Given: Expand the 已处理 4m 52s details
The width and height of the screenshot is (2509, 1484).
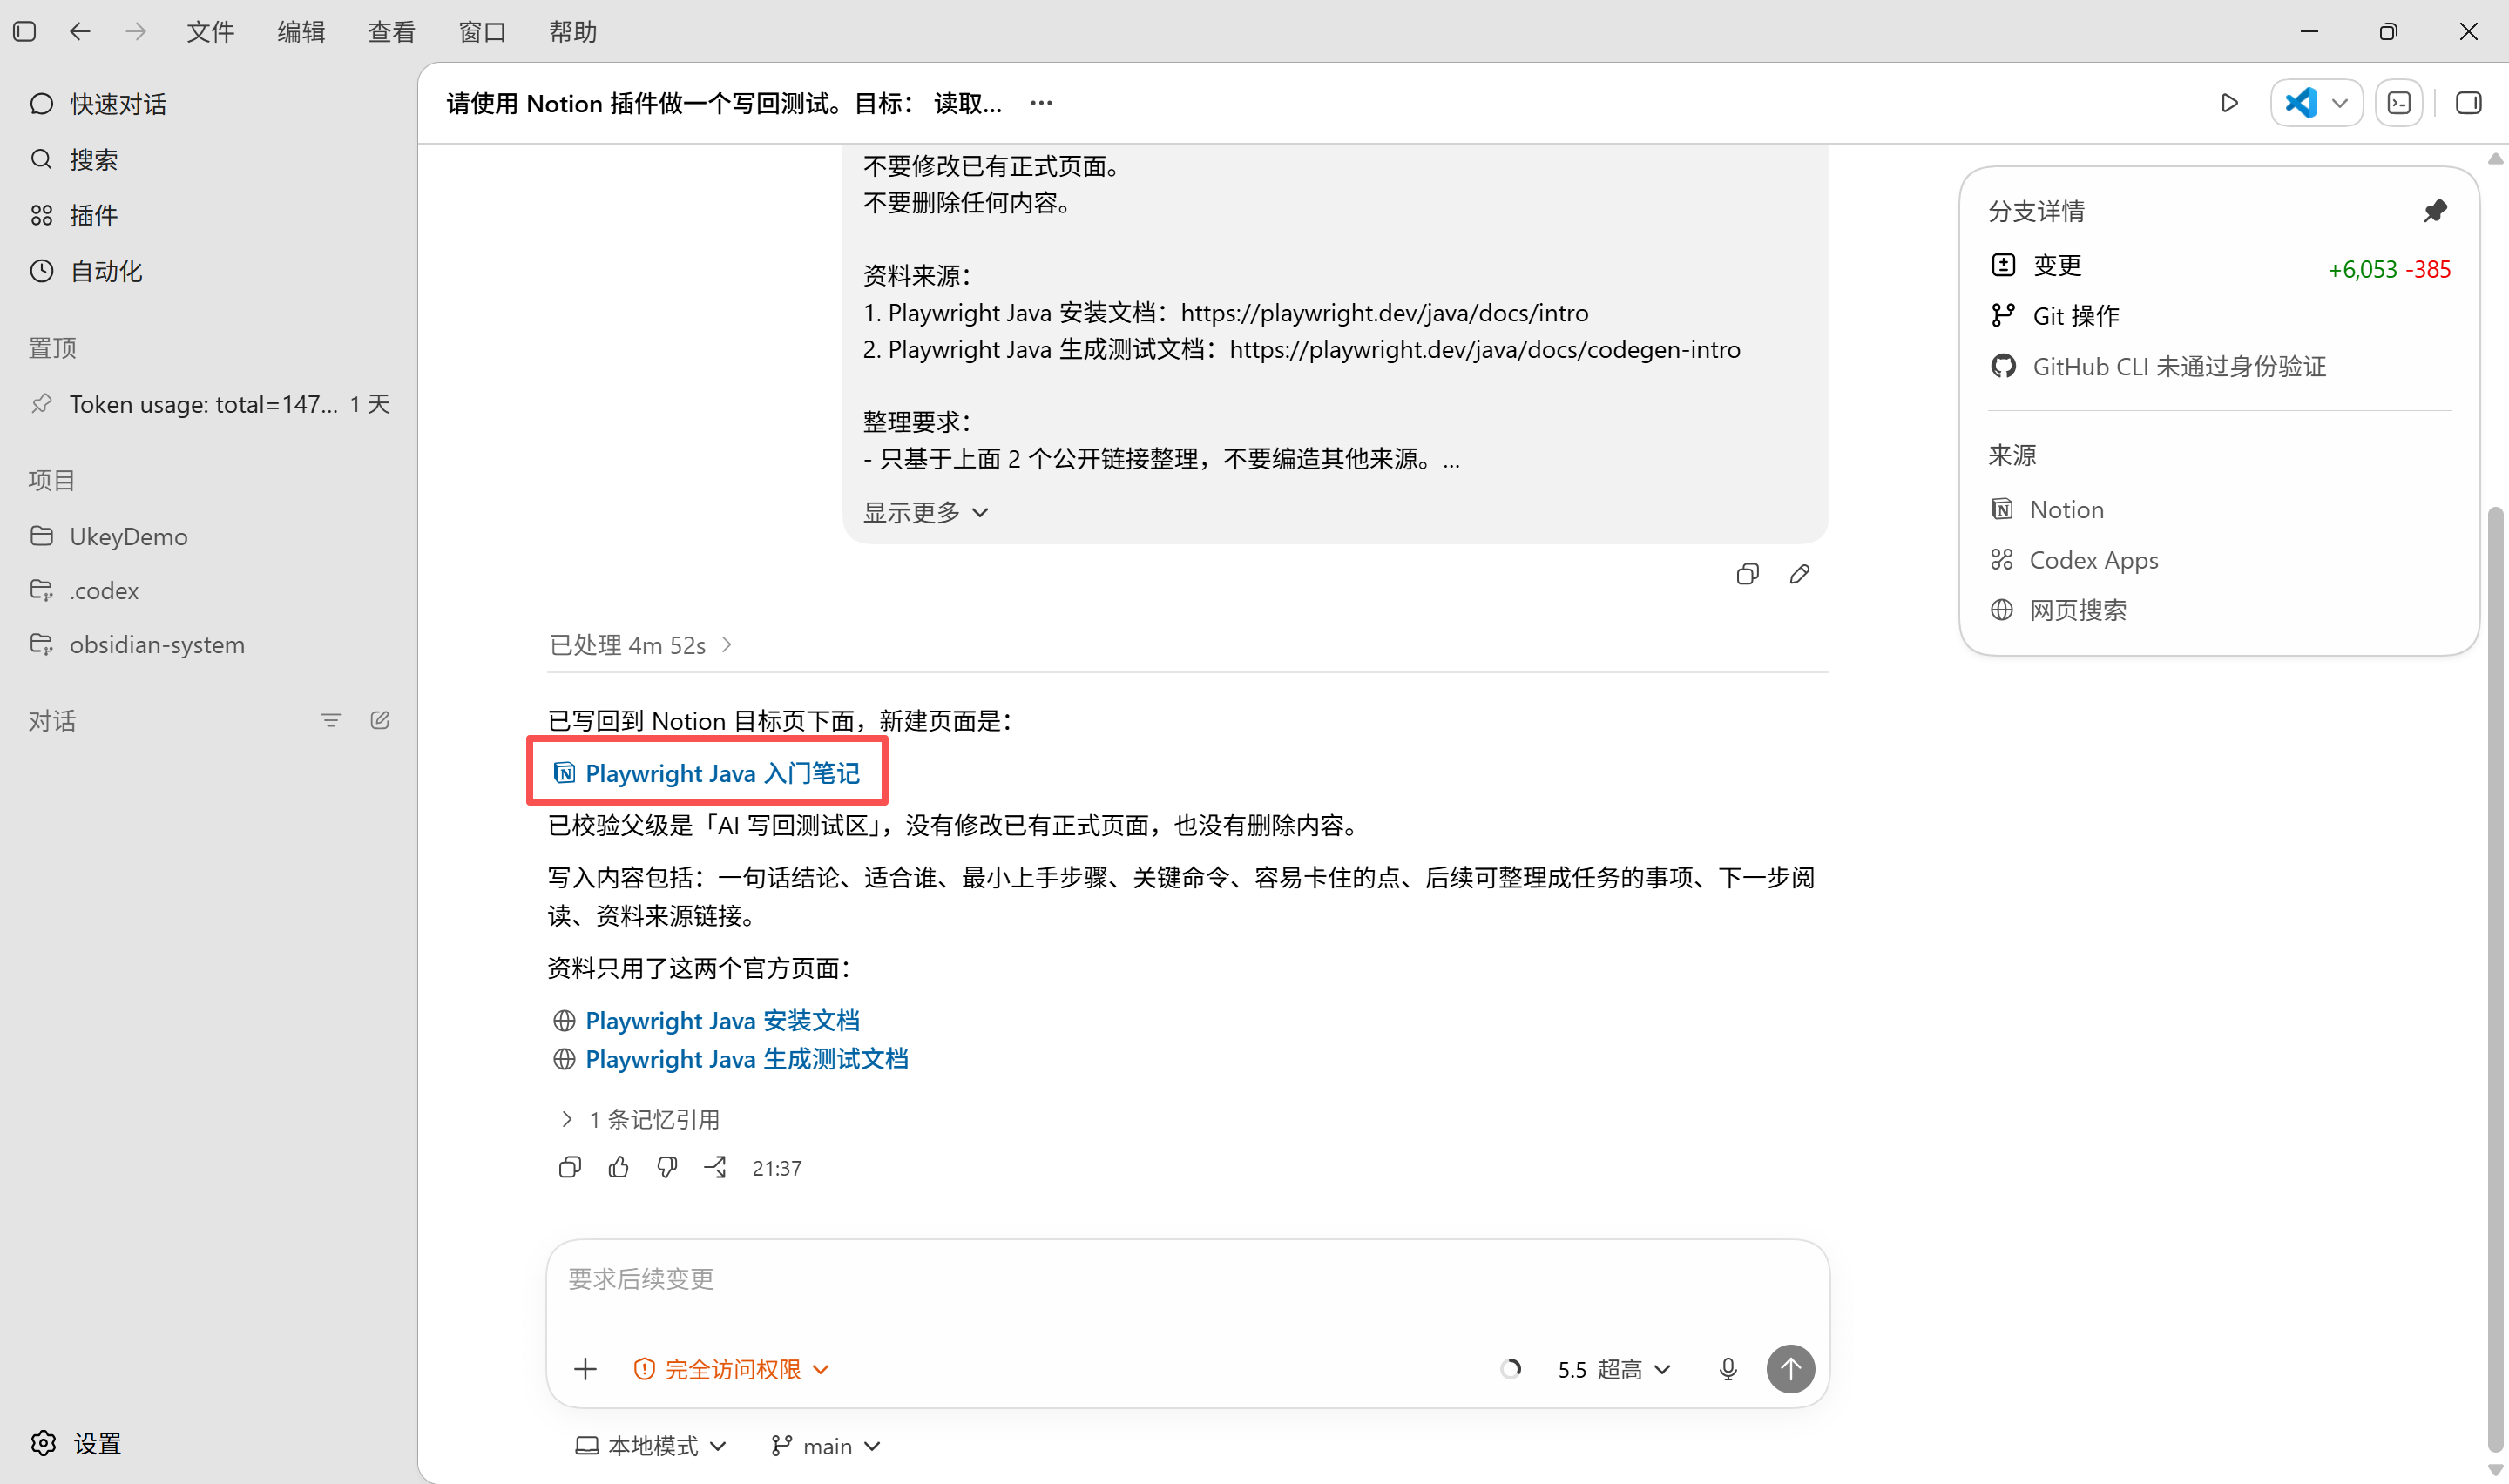Looking at the screenshot, I should 641,646.
